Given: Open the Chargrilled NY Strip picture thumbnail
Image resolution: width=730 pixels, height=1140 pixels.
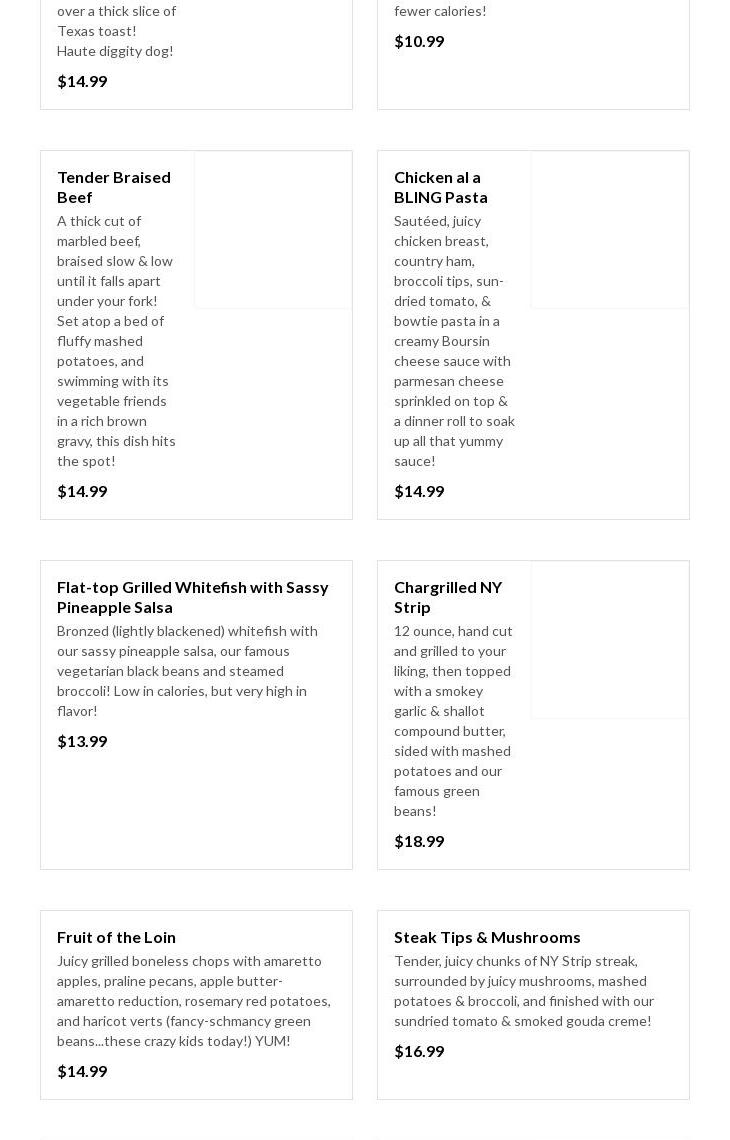Looking at the screenshot, I should coord(610,640).
